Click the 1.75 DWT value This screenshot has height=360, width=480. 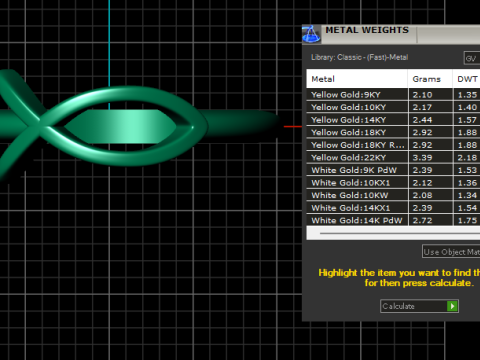coord(467,220)
